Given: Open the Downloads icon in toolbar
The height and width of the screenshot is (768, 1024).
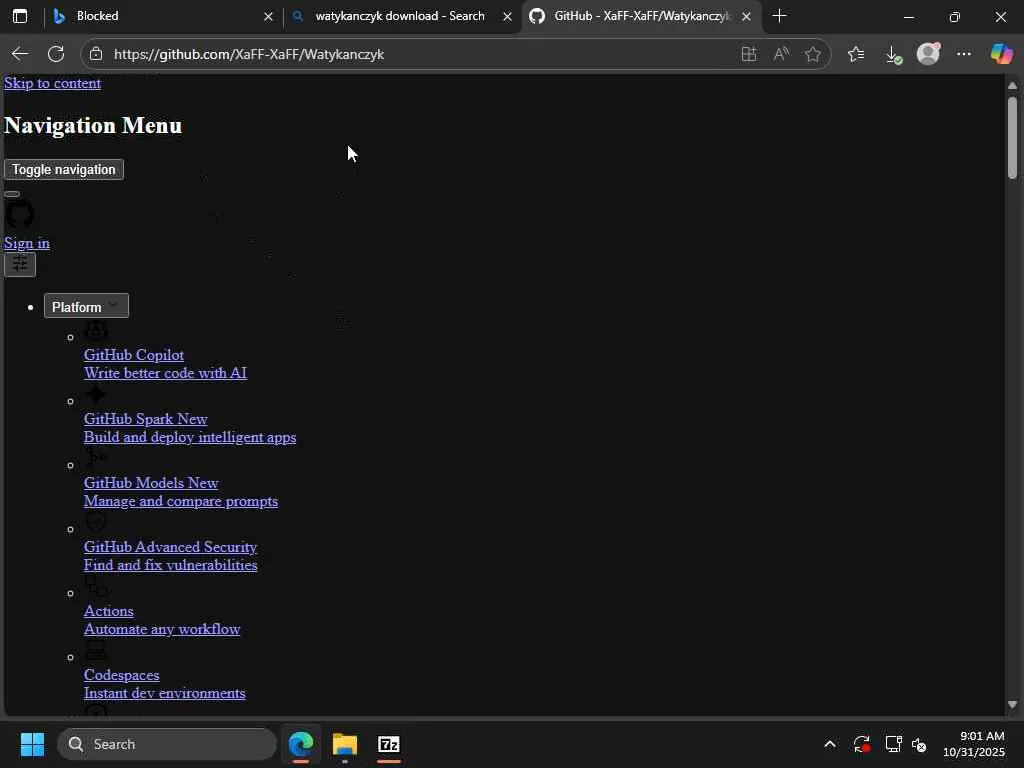Looking at the screenshot, I should (893, 54).
